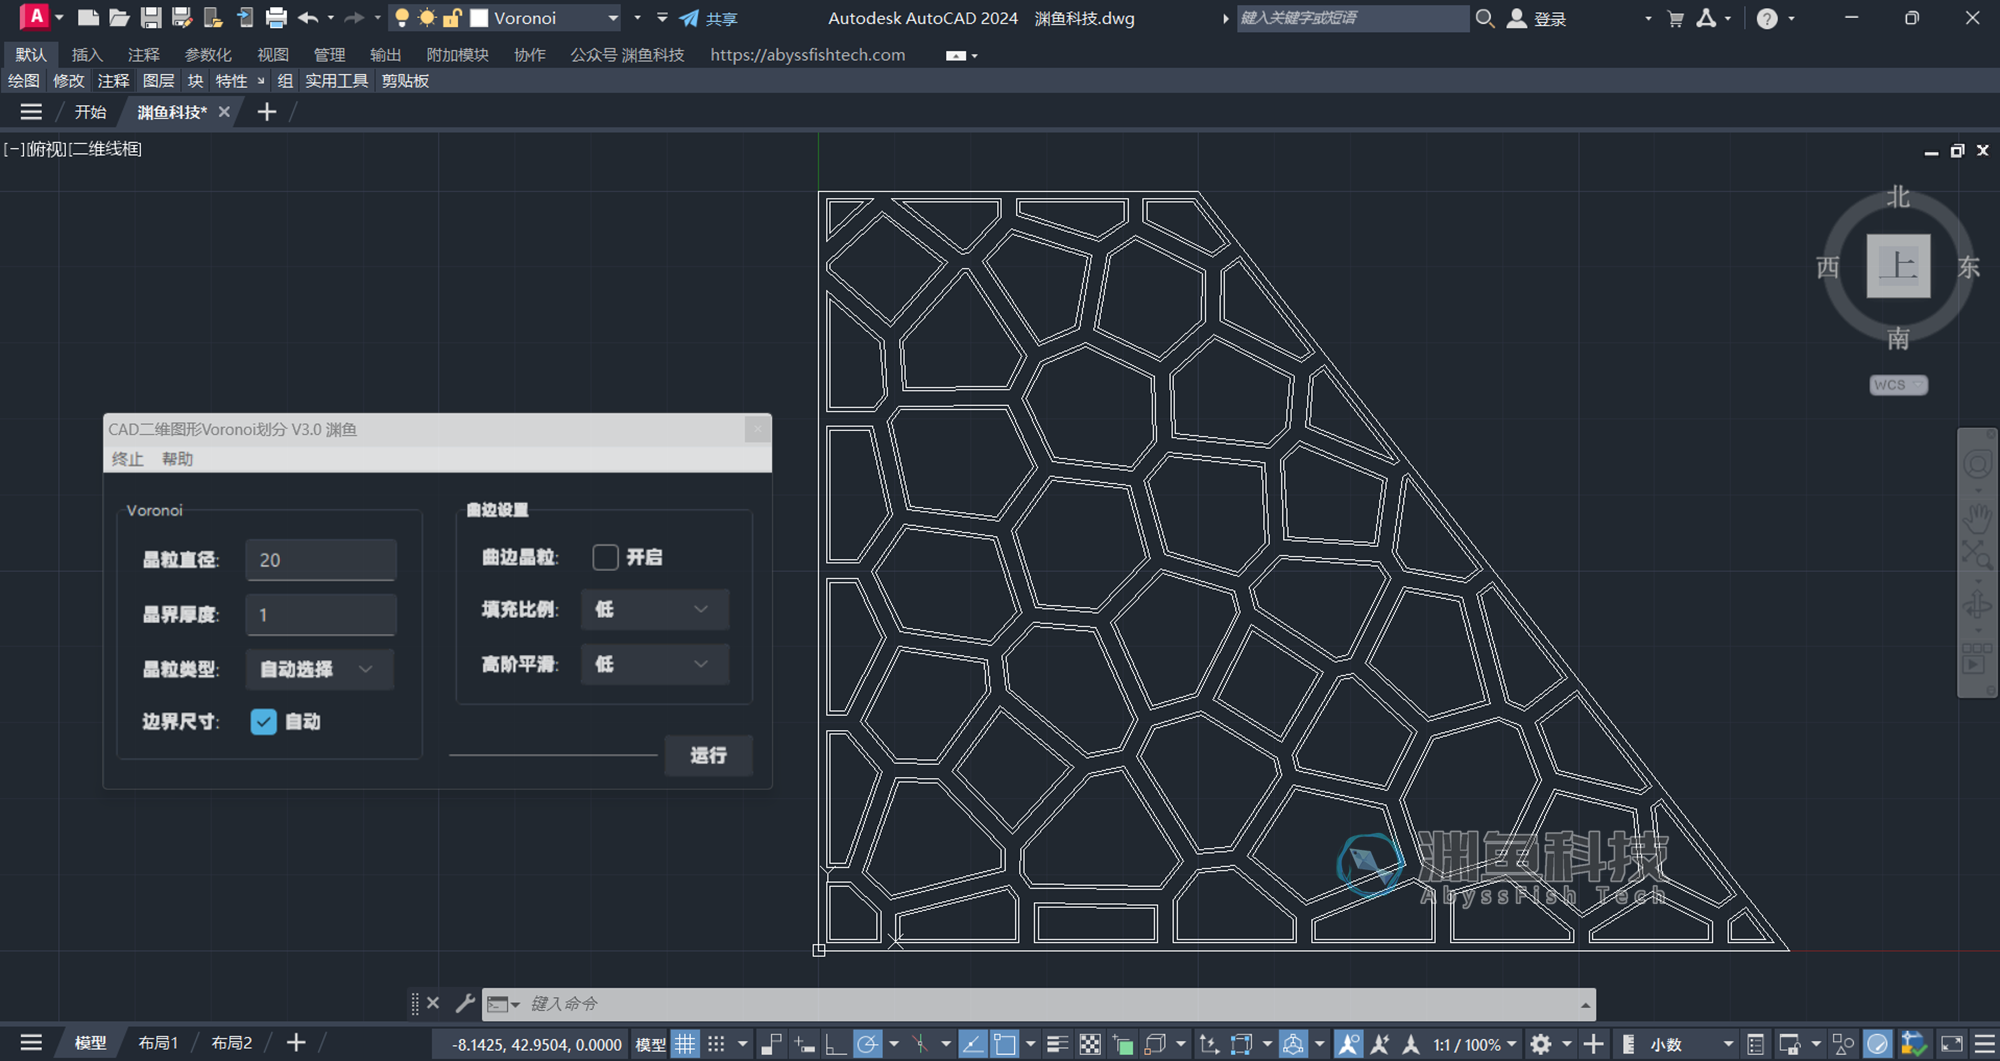Click the New drawing icon in quick access toolbar

coord(88,18)
